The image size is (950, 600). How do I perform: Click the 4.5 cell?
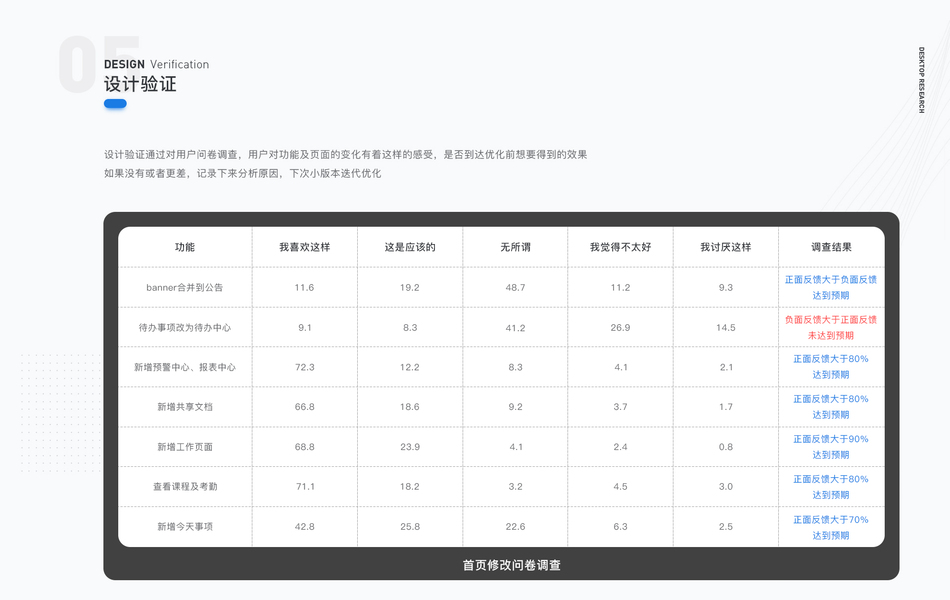620,486
